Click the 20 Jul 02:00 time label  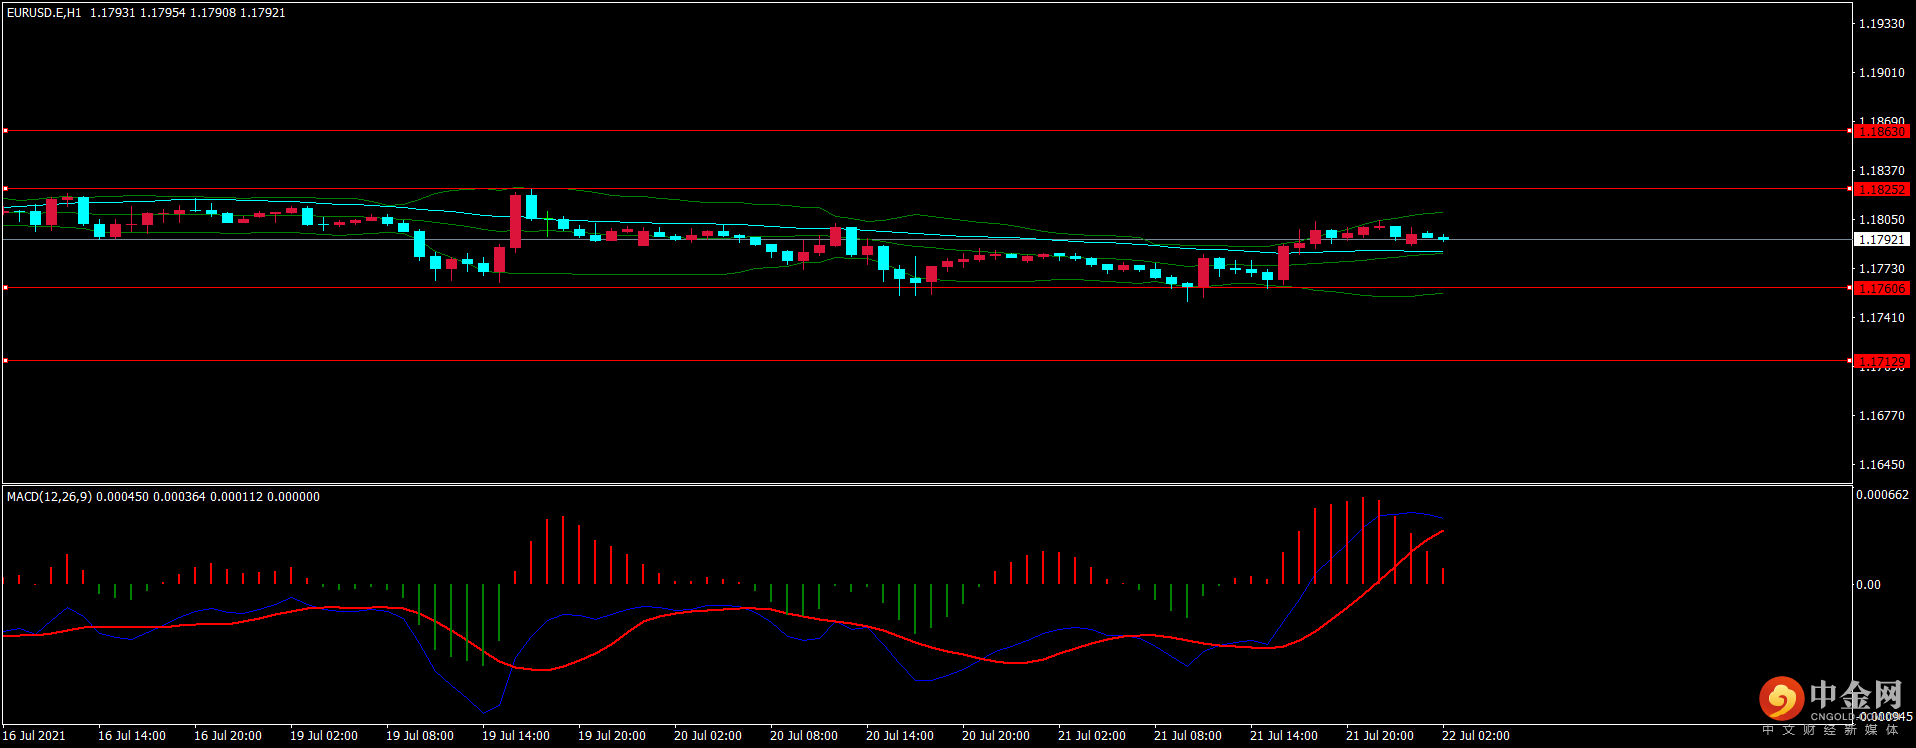708,736
